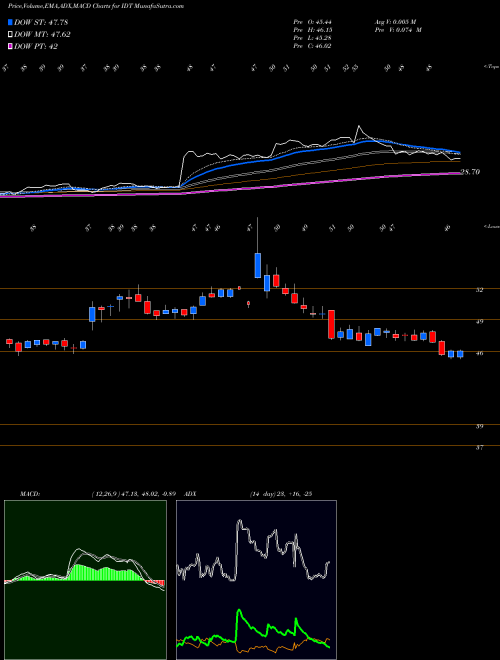Click the blue DOW ST legend swatch
This screenshot has width=500, height=660.
[10, 22]
